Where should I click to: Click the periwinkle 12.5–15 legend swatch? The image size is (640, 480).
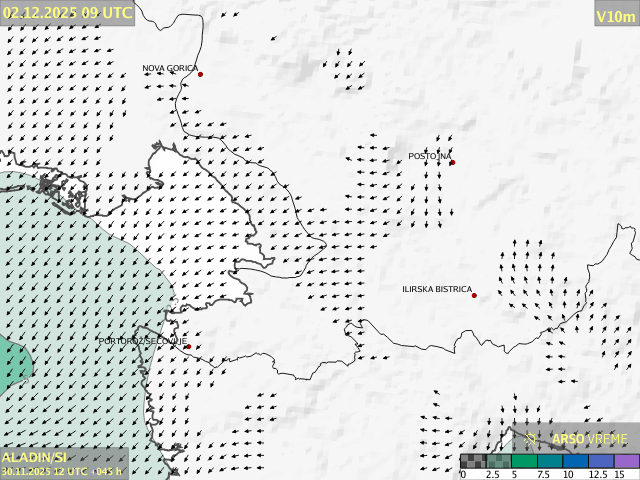(601, 462)
